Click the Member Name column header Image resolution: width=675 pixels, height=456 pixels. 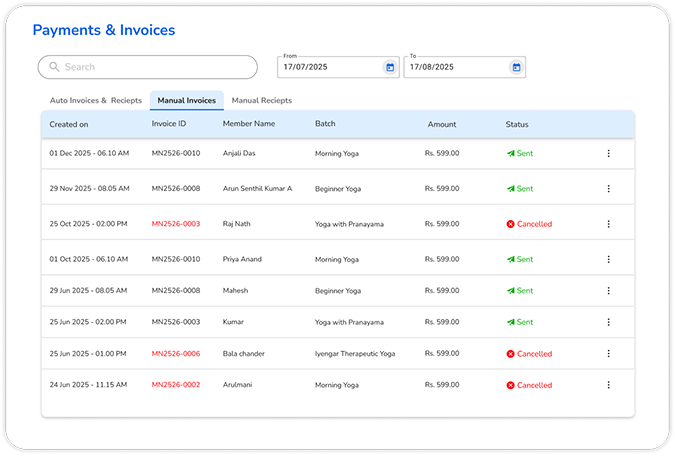pos(249,124)
